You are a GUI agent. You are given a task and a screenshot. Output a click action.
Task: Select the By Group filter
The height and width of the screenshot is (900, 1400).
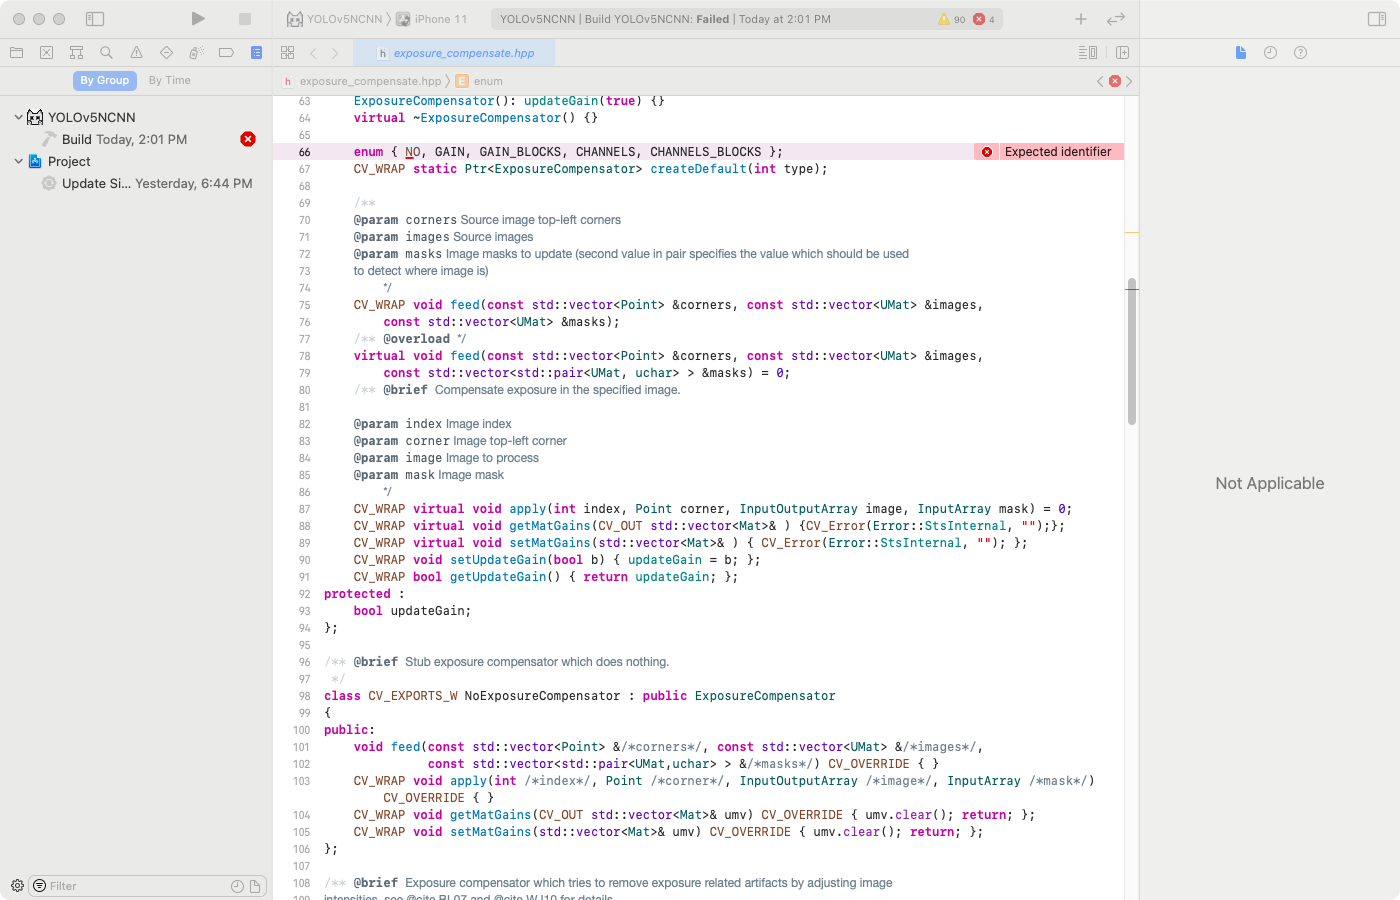pos(105,81)
